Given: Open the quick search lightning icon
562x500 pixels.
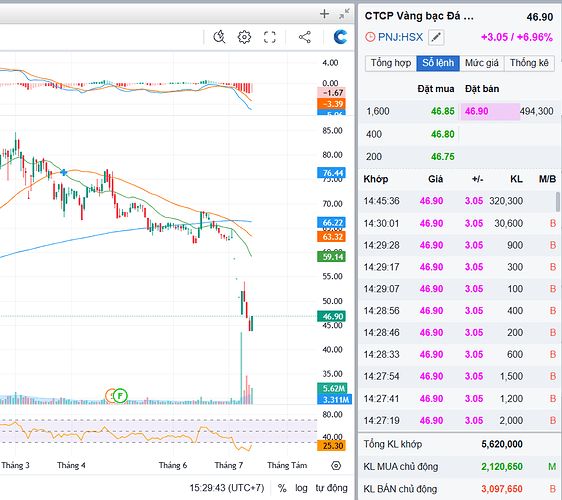Looking at the screenshot, I should [x=219, y=37].
